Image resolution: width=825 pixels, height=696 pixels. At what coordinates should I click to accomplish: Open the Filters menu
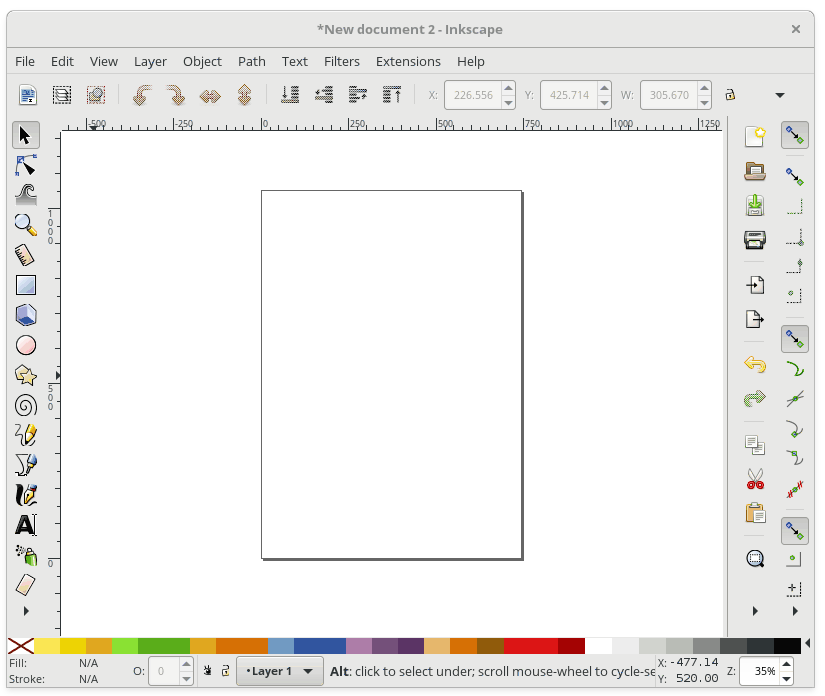click(x=342, y=61)
